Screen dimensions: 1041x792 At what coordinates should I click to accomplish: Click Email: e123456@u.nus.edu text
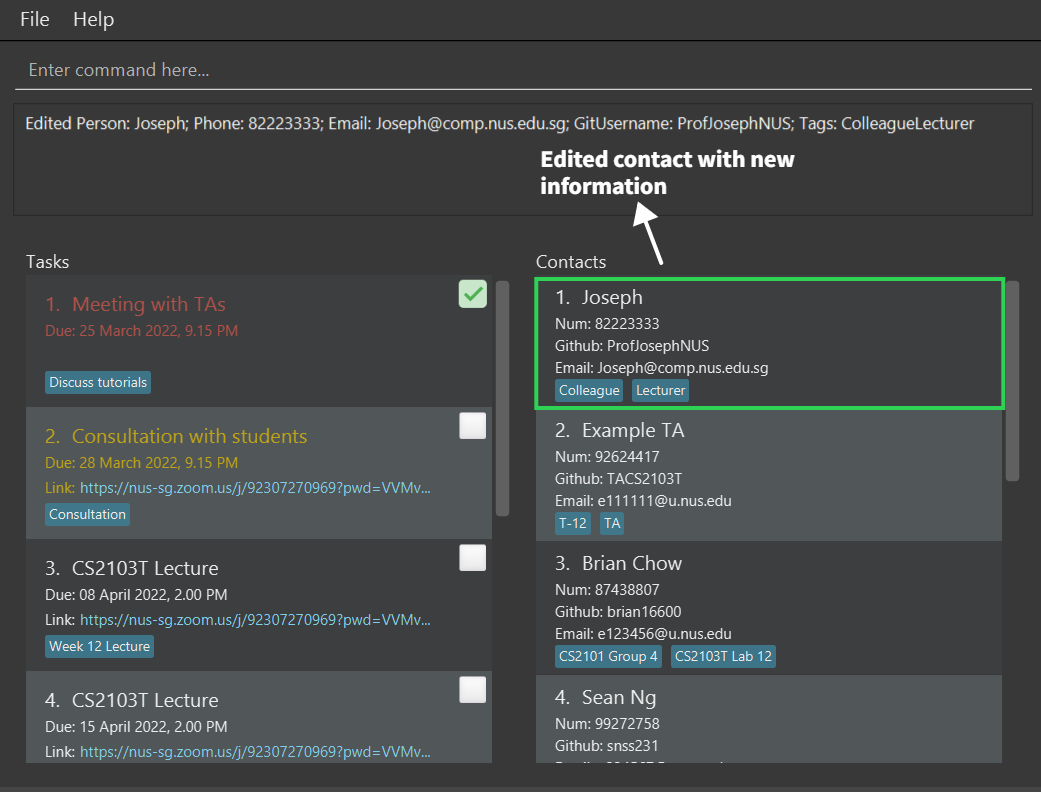click(643, 634)
